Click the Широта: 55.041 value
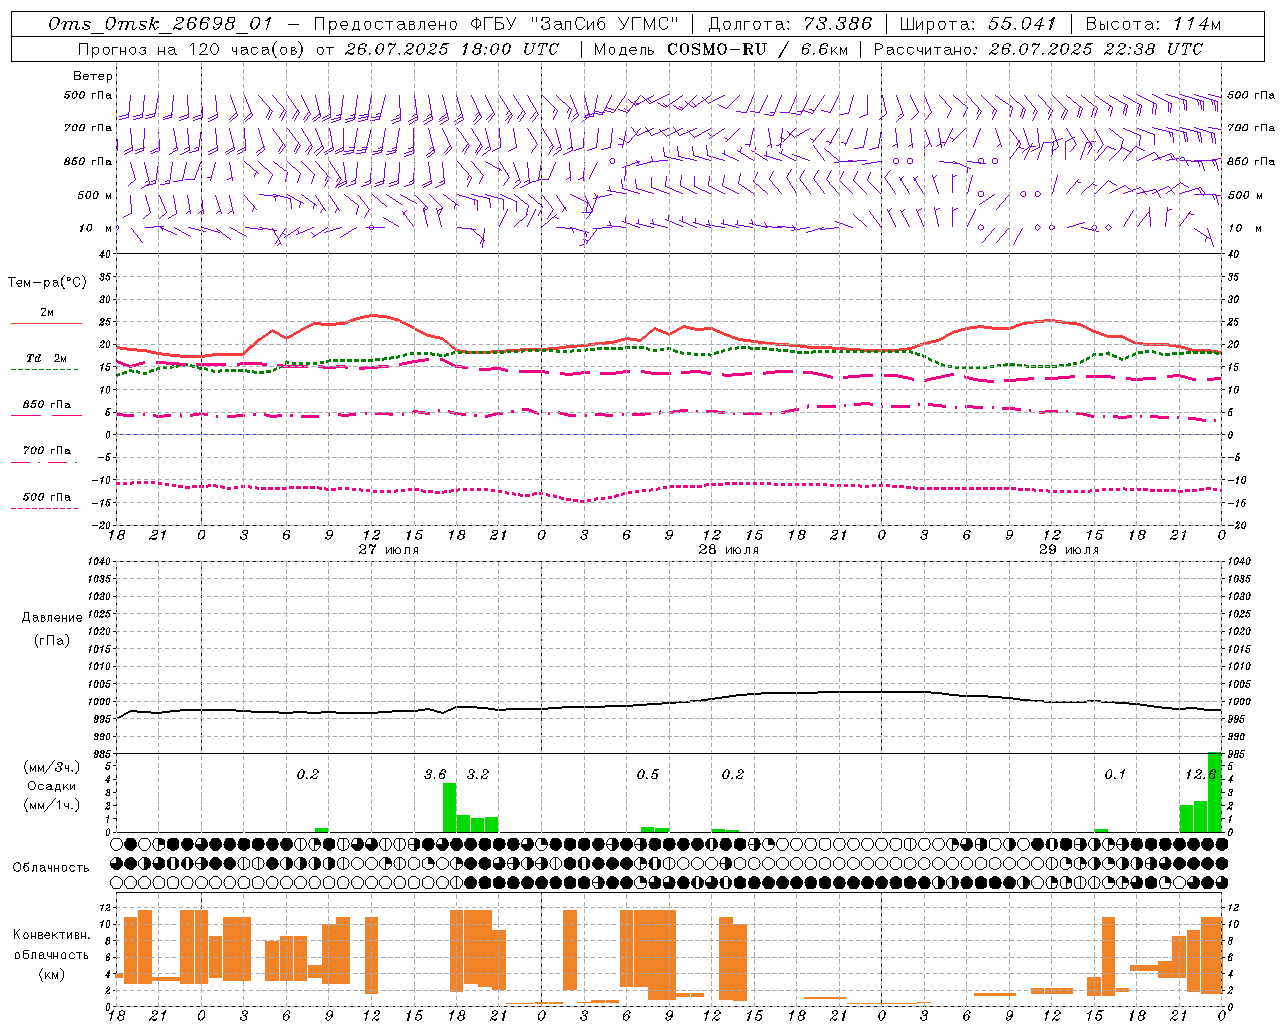The image size is (1280, 1024). point(978,24)
